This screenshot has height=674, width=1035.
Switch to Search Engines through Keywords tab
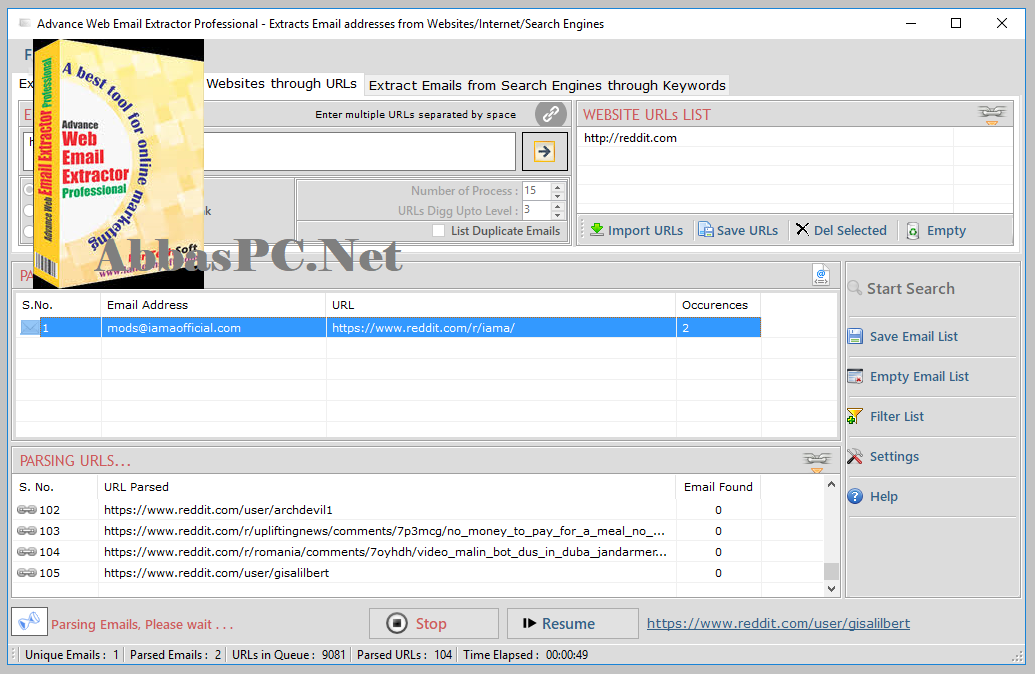(547, 85)
